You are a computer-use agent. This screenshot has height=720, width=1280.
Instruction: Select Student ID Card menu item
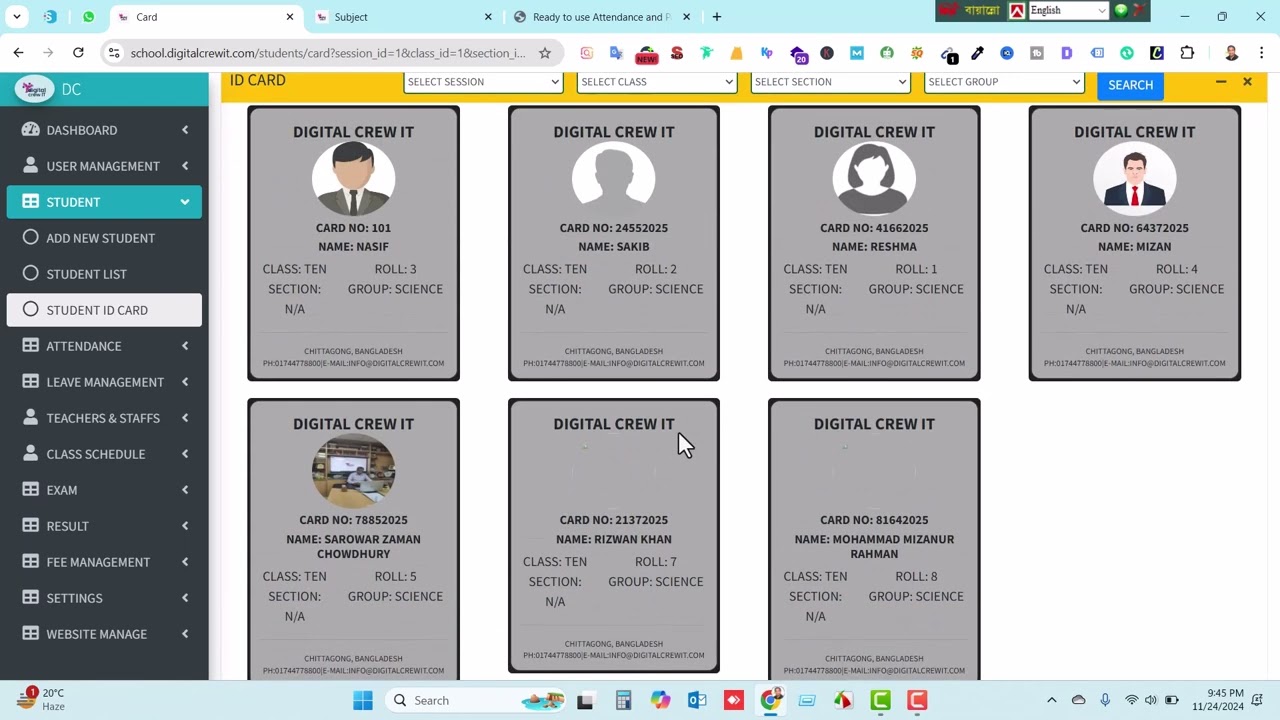(x=104, y=310)
